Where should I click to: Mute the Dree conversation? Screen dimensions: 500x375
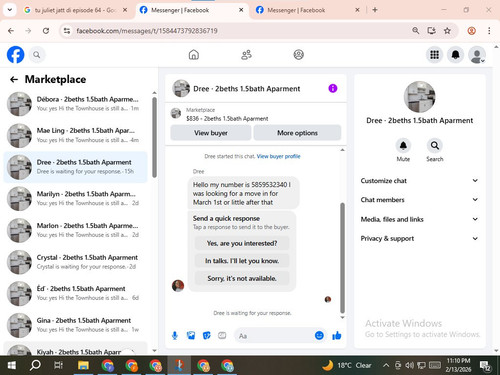[x=403, y=146]
